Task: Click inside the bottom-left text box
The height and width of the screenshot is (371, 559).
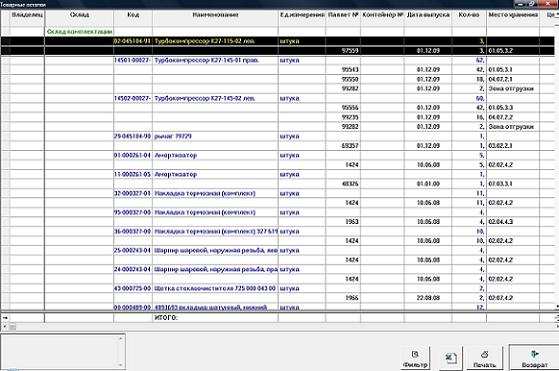Action: (x=60, y=351)
